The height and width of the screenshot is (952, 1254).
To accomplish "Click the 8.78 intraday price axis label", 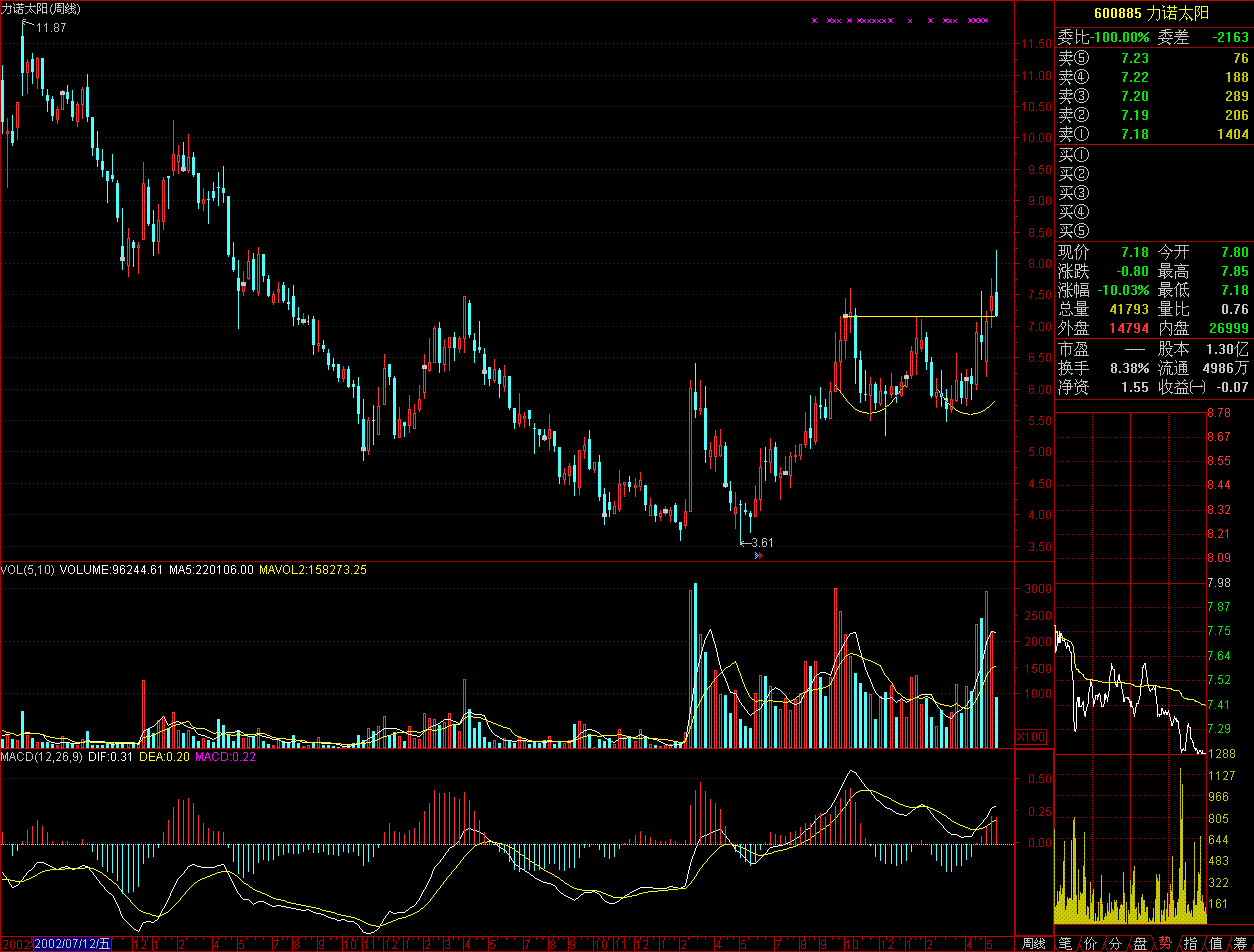I will pos(1218,412).
